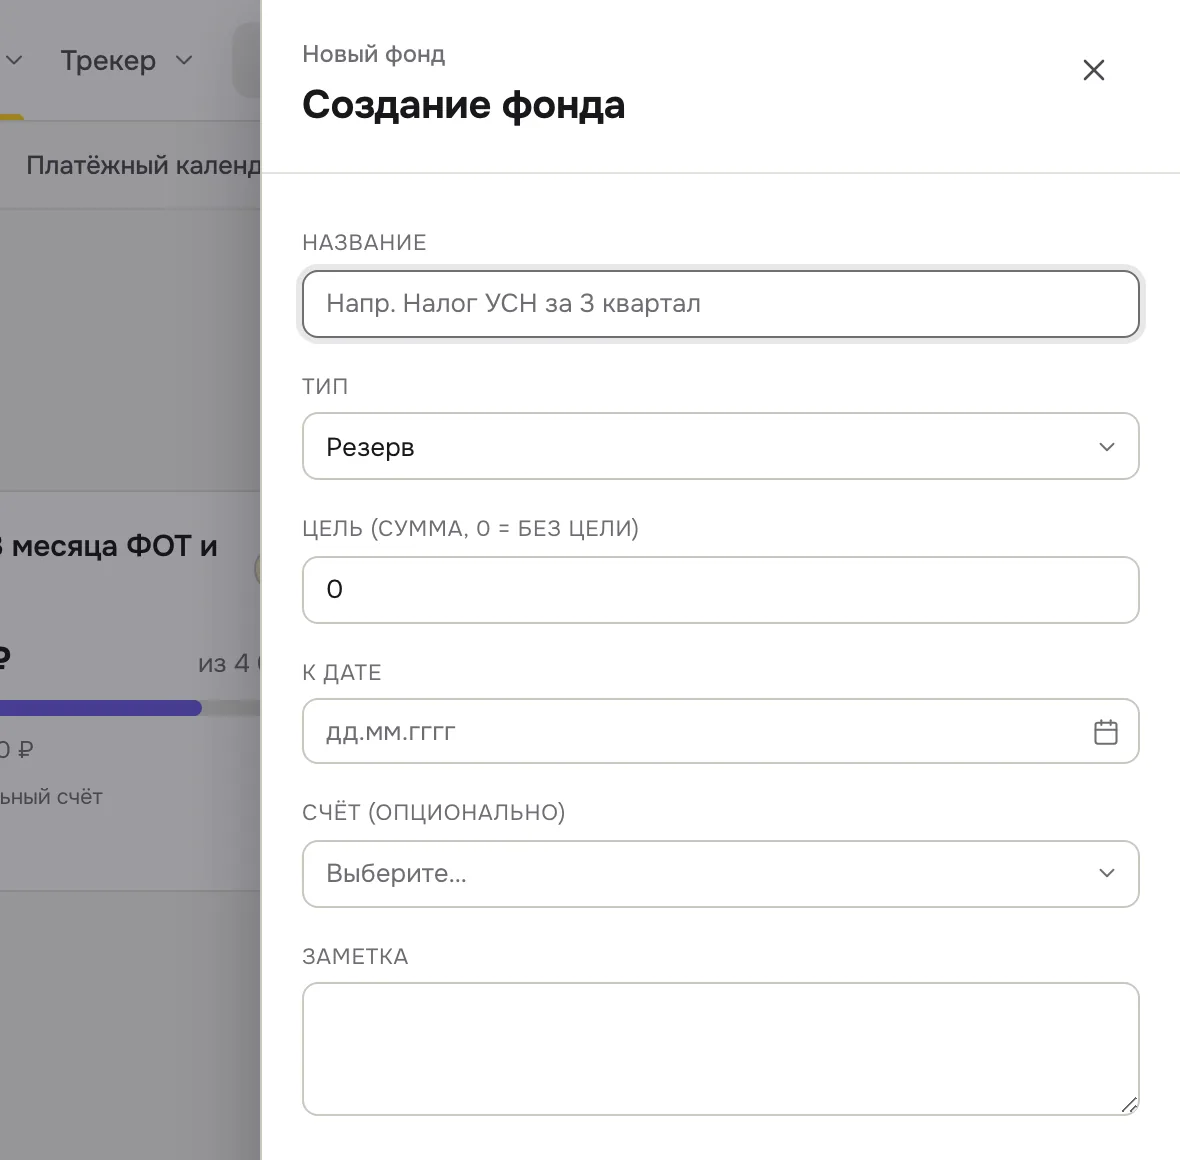Click the chevron in the Счёт dropdown

(x=1106, y=873)
